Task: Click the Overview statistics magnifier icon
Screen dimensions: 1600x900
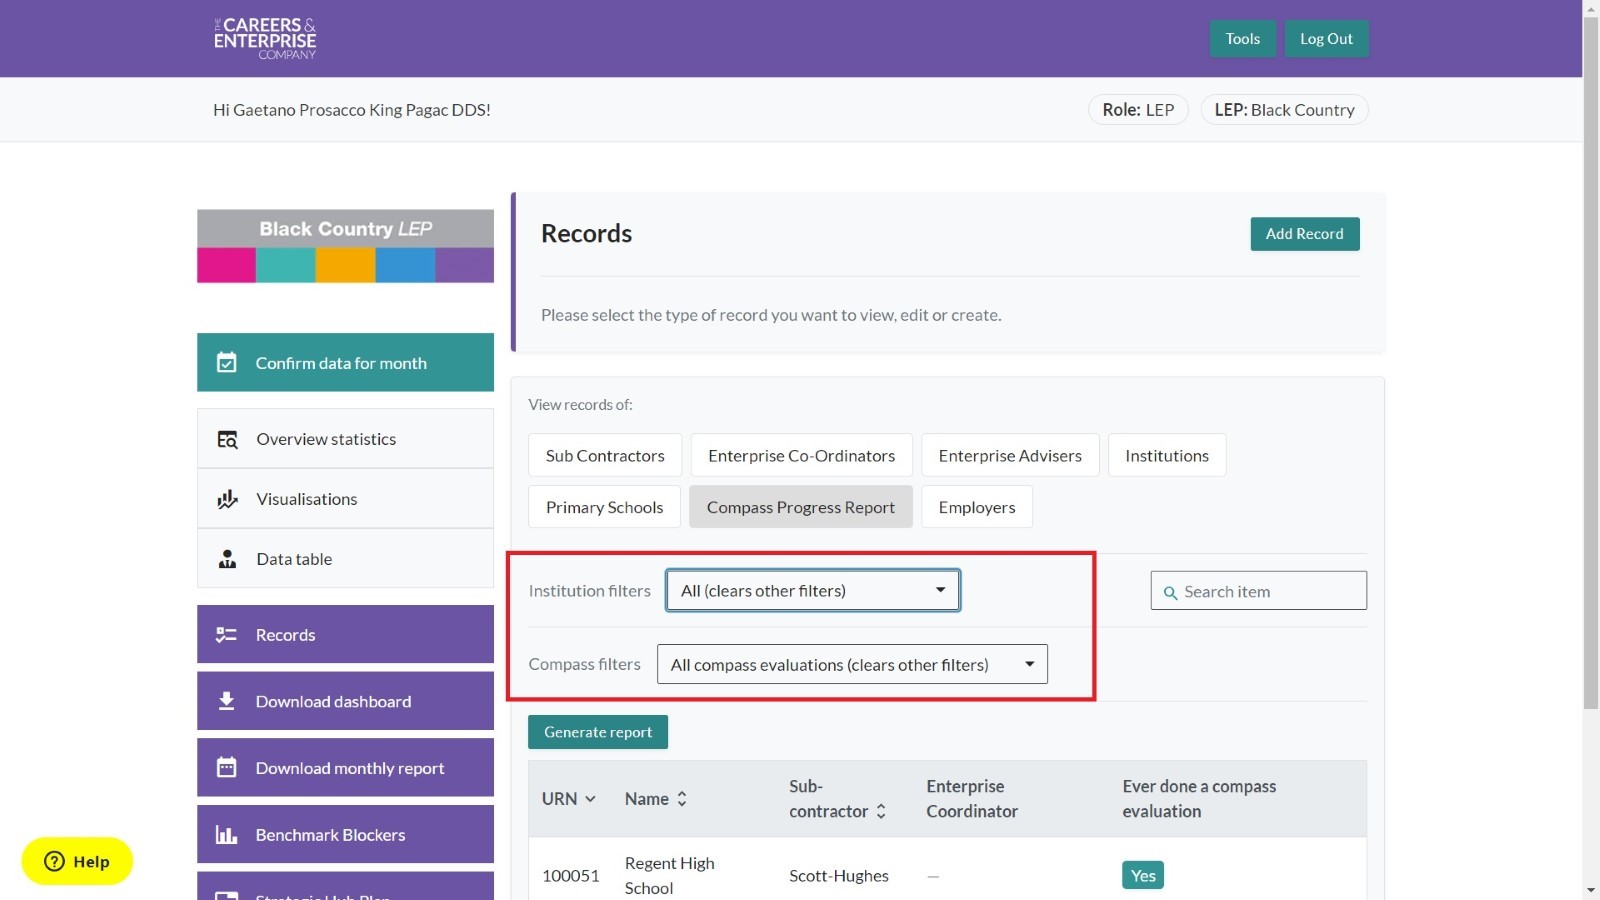Action: [x=228, y=440]
